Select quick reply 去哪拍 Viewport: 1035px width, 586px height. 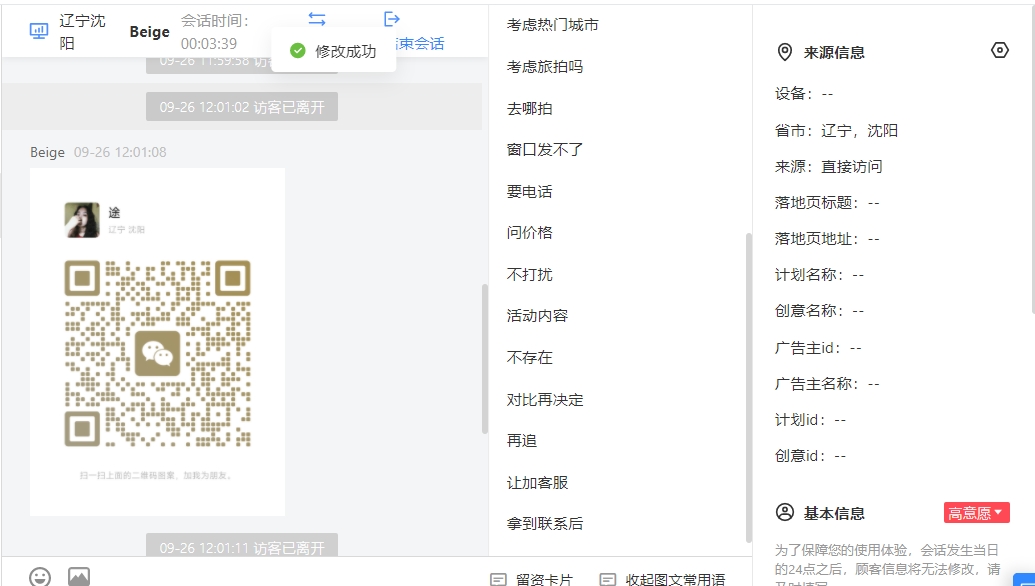pos(529,108)
